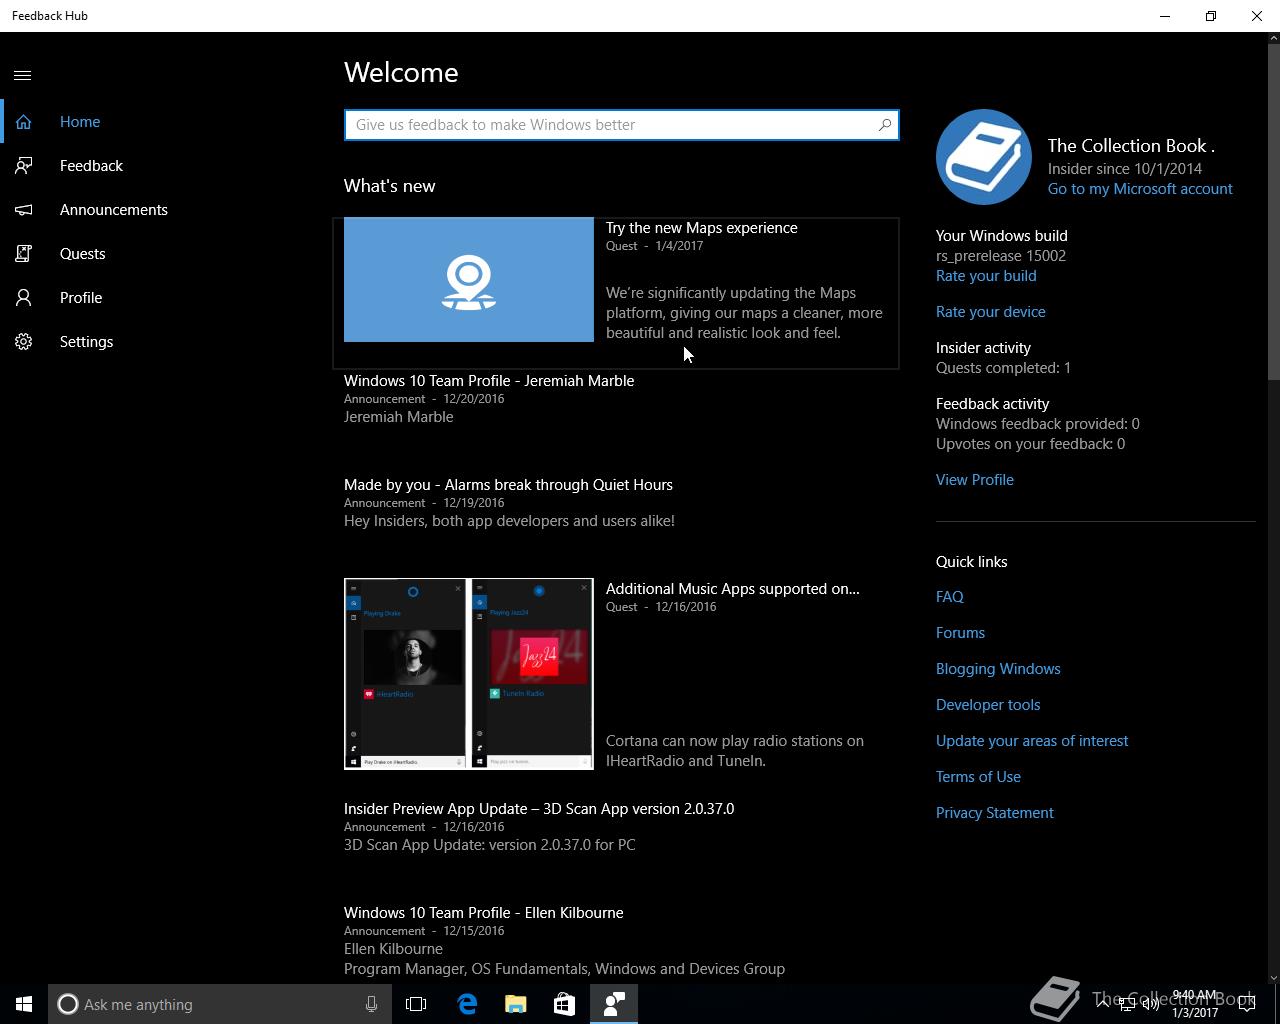Click the View Profile link

pyautogui.click(x=975, y=480)
